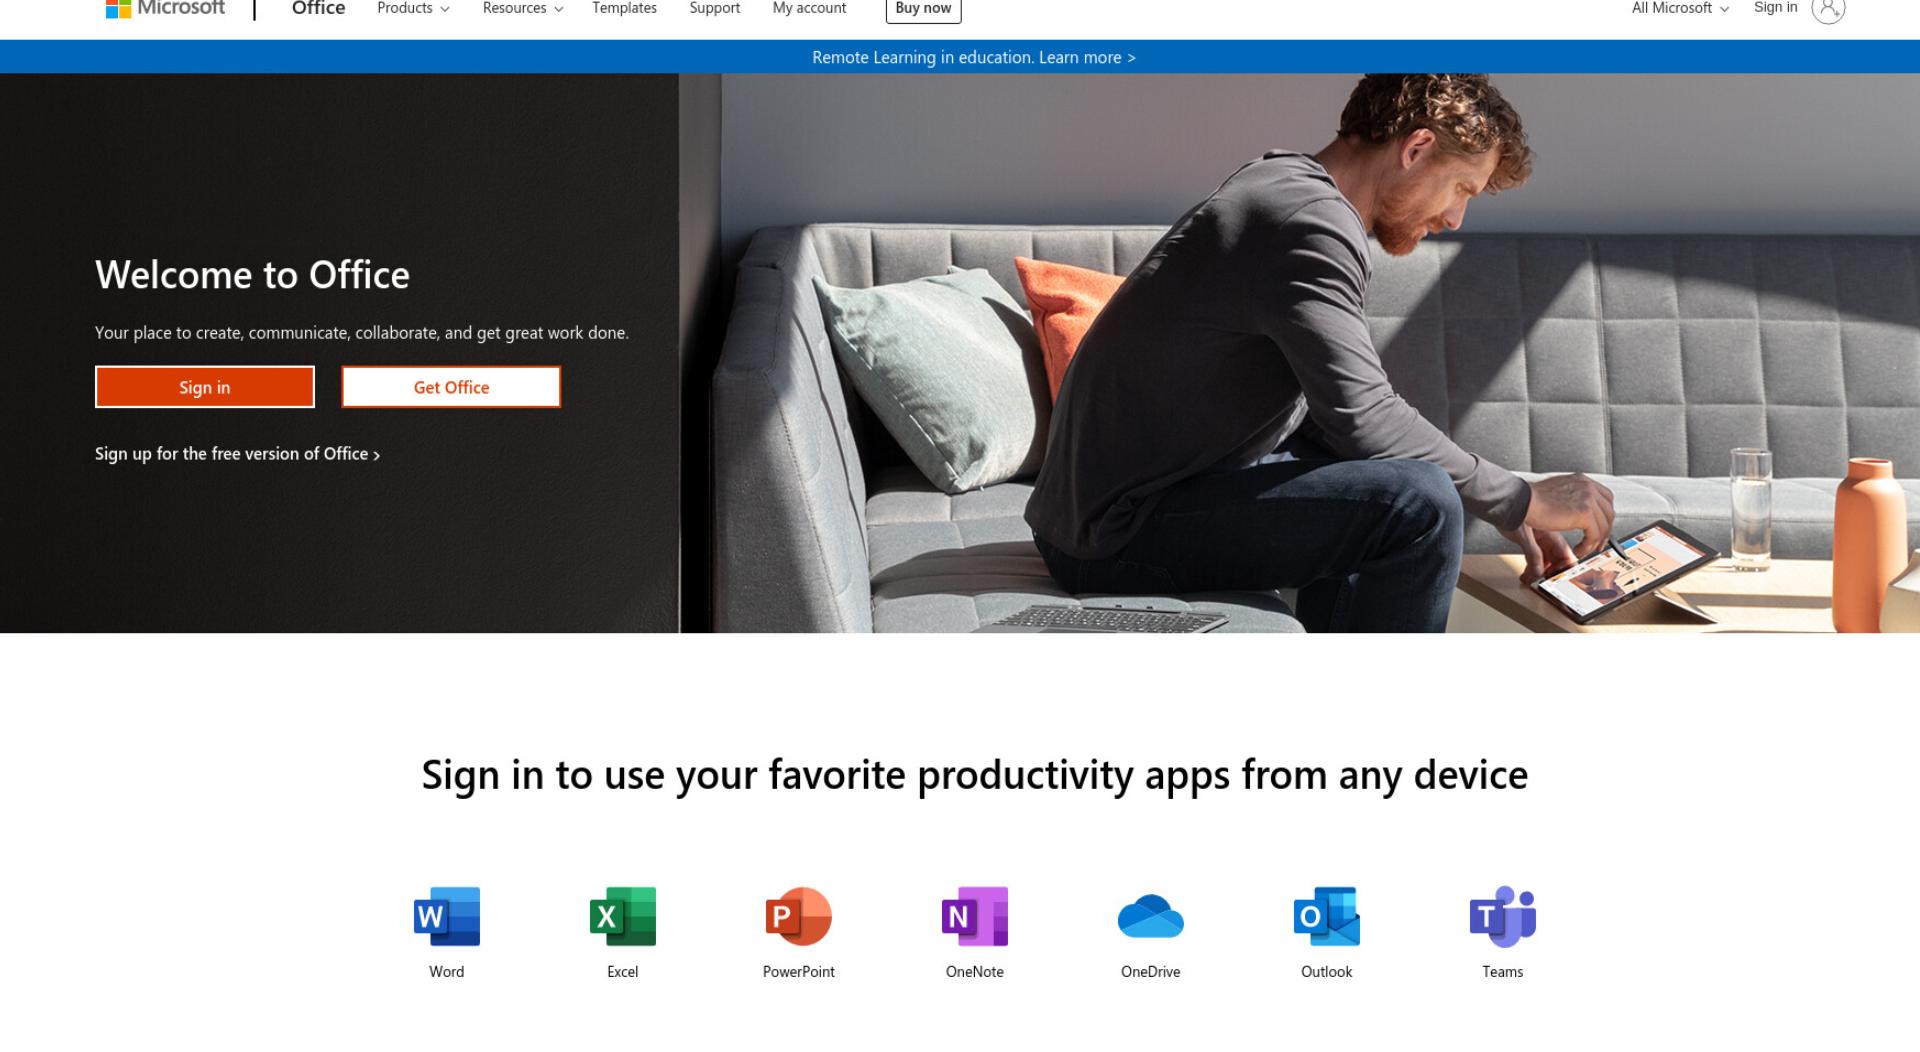Launch the Outlook app icon
1920x1052 pixels.
[x=1327, y=916]
